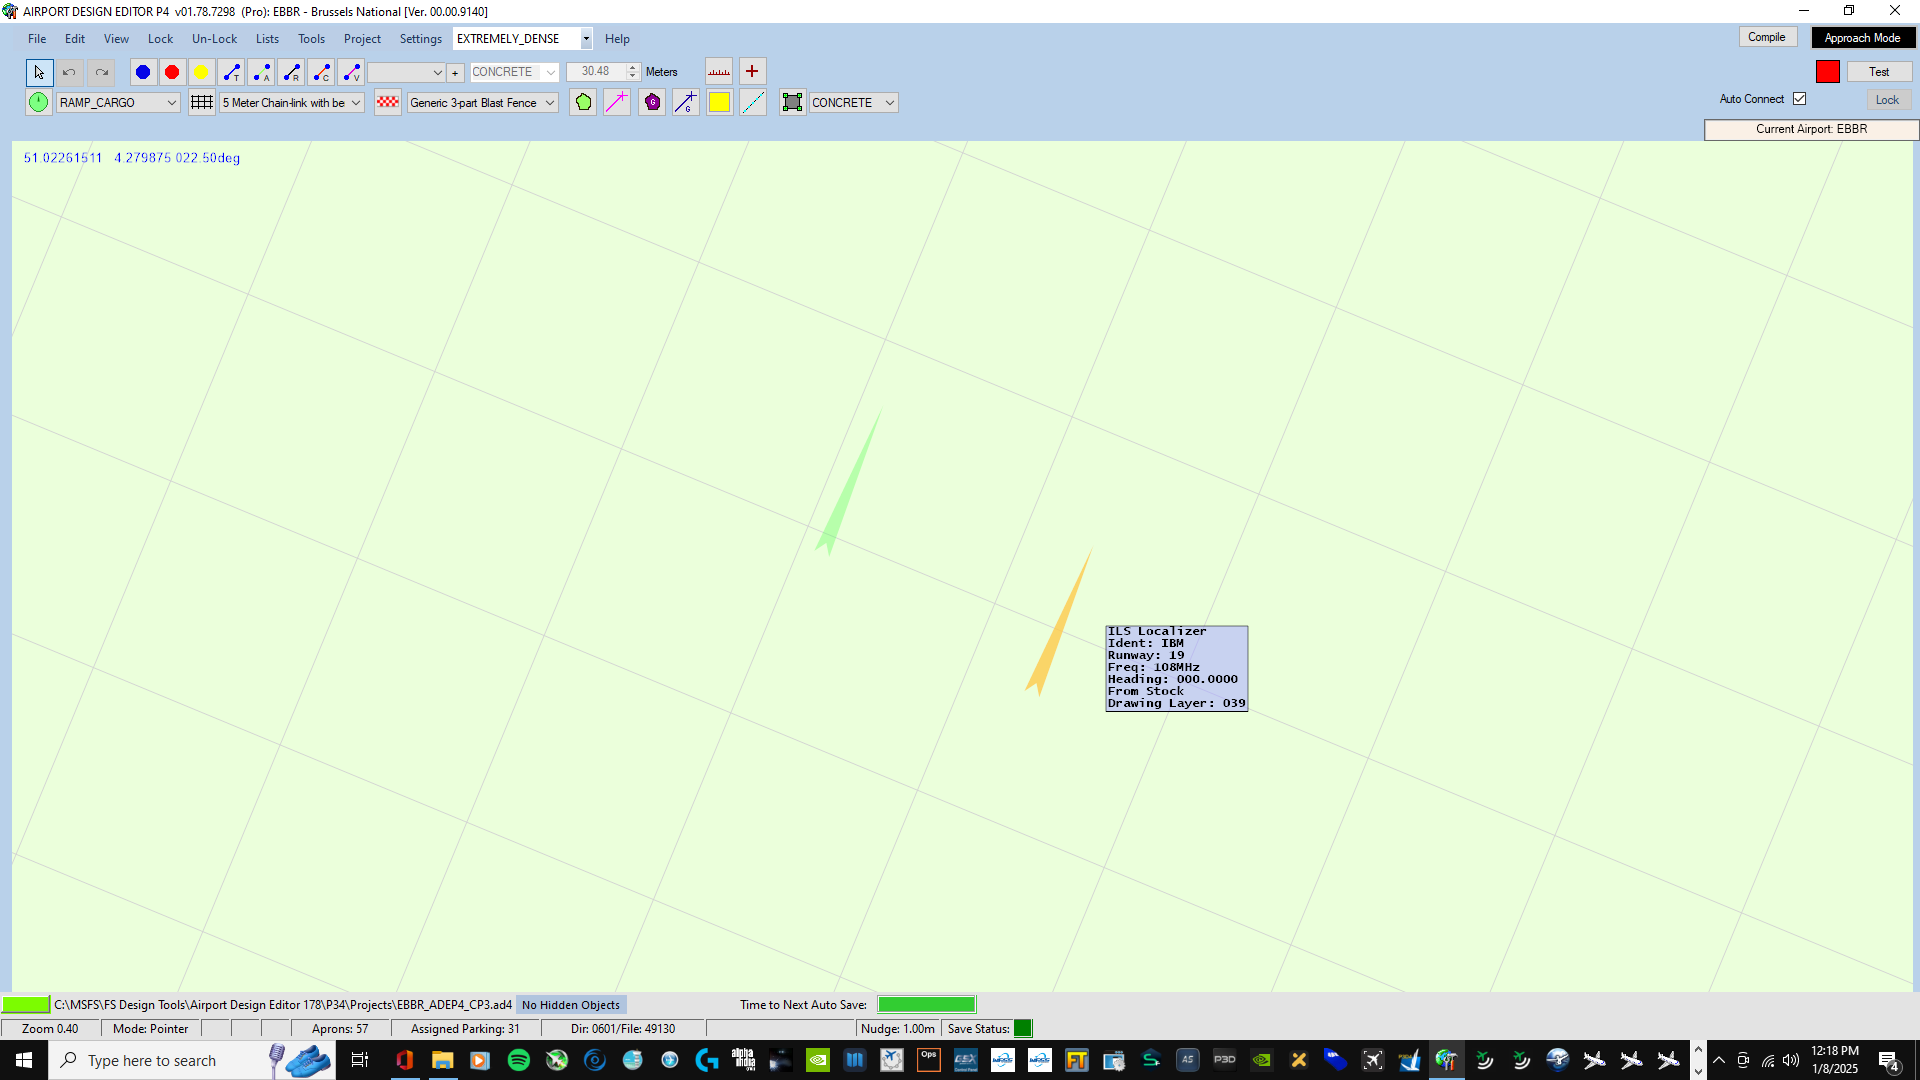1920x1080 pixels.
Task: Click the 30.48 width value field
Action: (596, 72)
